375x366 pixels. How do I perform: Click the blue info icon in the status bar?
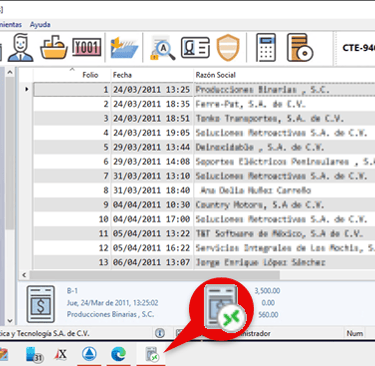(160, 333)
